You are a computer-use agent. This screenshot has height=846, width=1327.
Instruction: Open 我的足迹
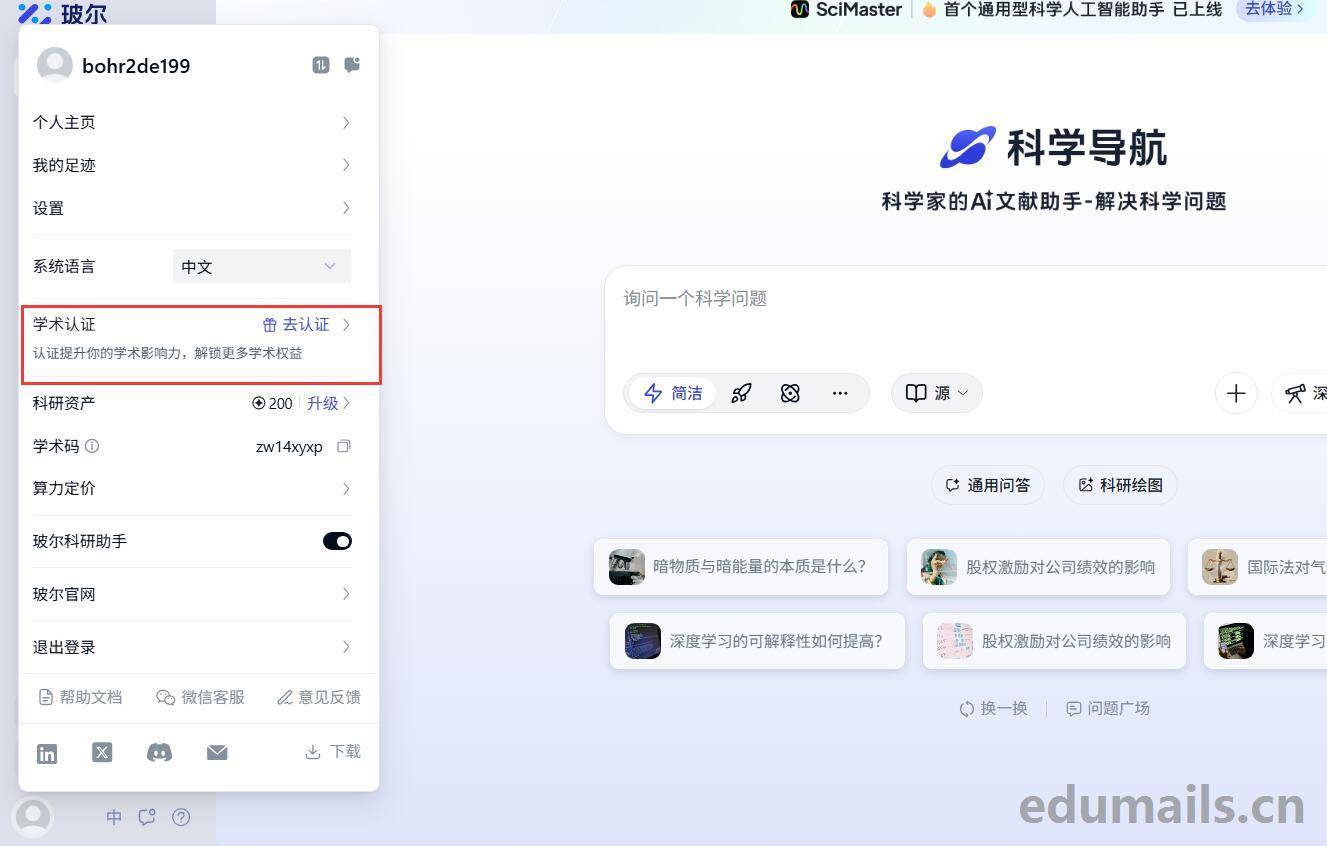tap(192, 165)
